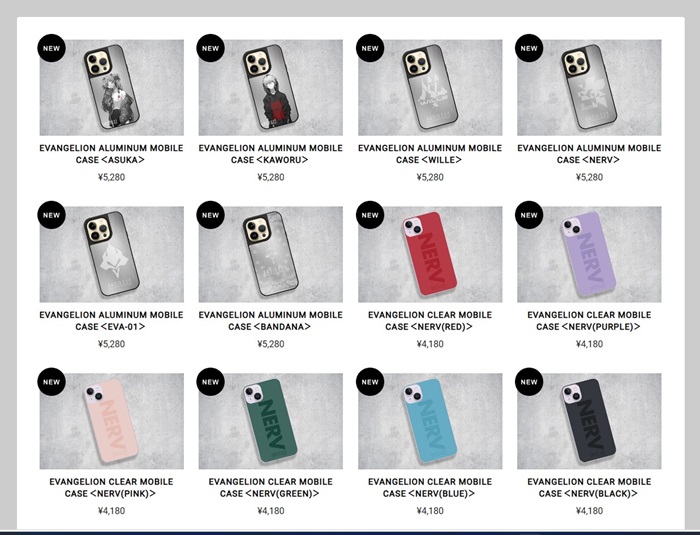
Task: View the NERV aluminum case image
Action: [589, 88]
